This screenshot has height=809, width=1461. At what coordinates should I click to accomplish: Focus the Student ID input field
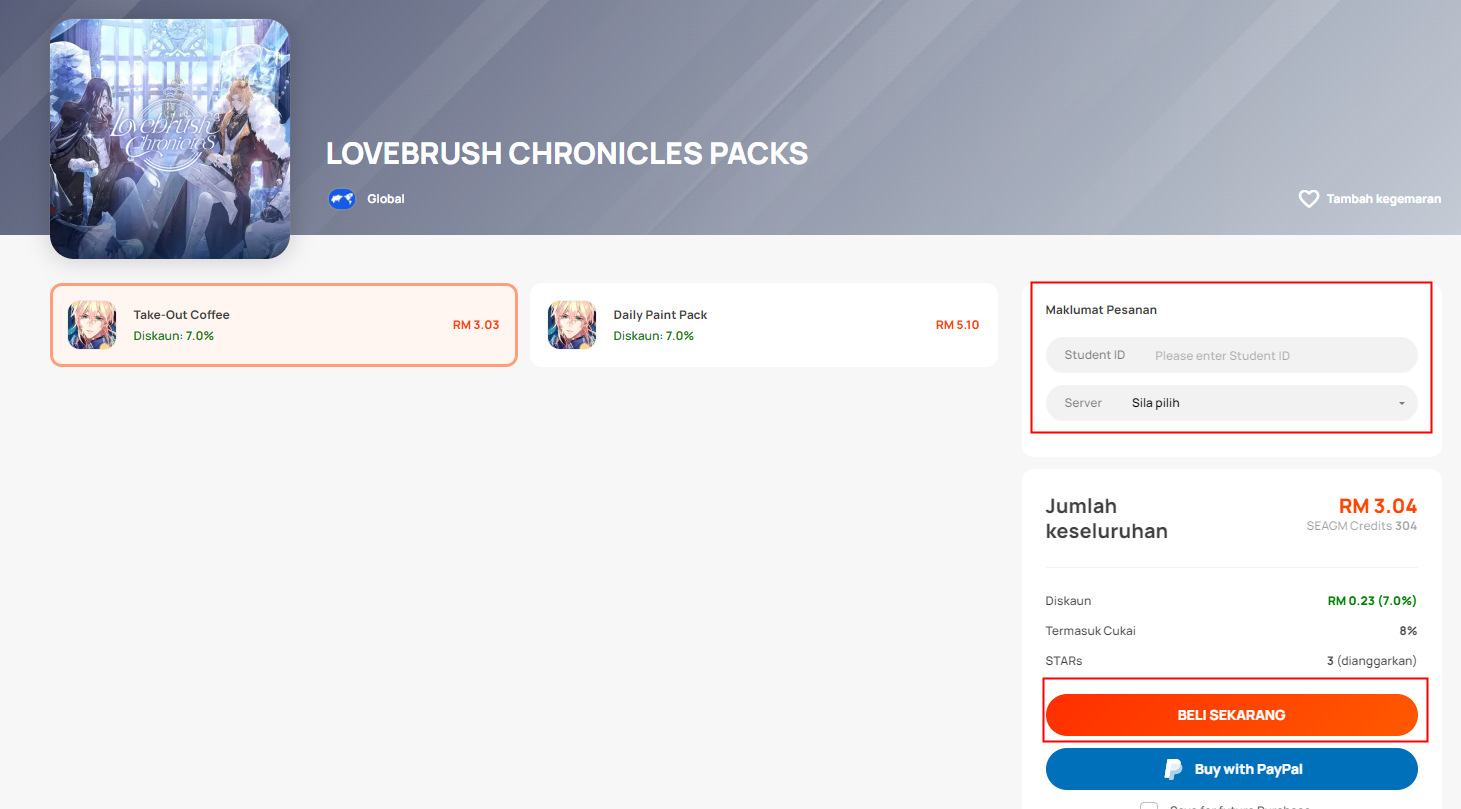(x=1232, y=355)
